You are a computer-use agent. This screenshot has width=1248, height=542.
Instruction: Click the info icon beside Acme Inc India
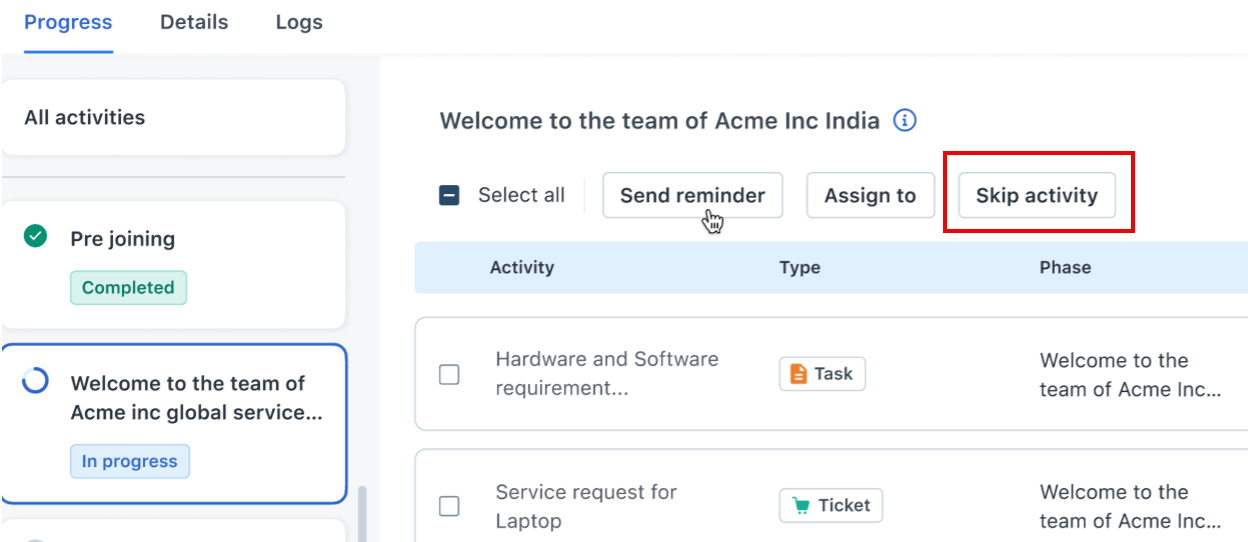click(904, 121)
